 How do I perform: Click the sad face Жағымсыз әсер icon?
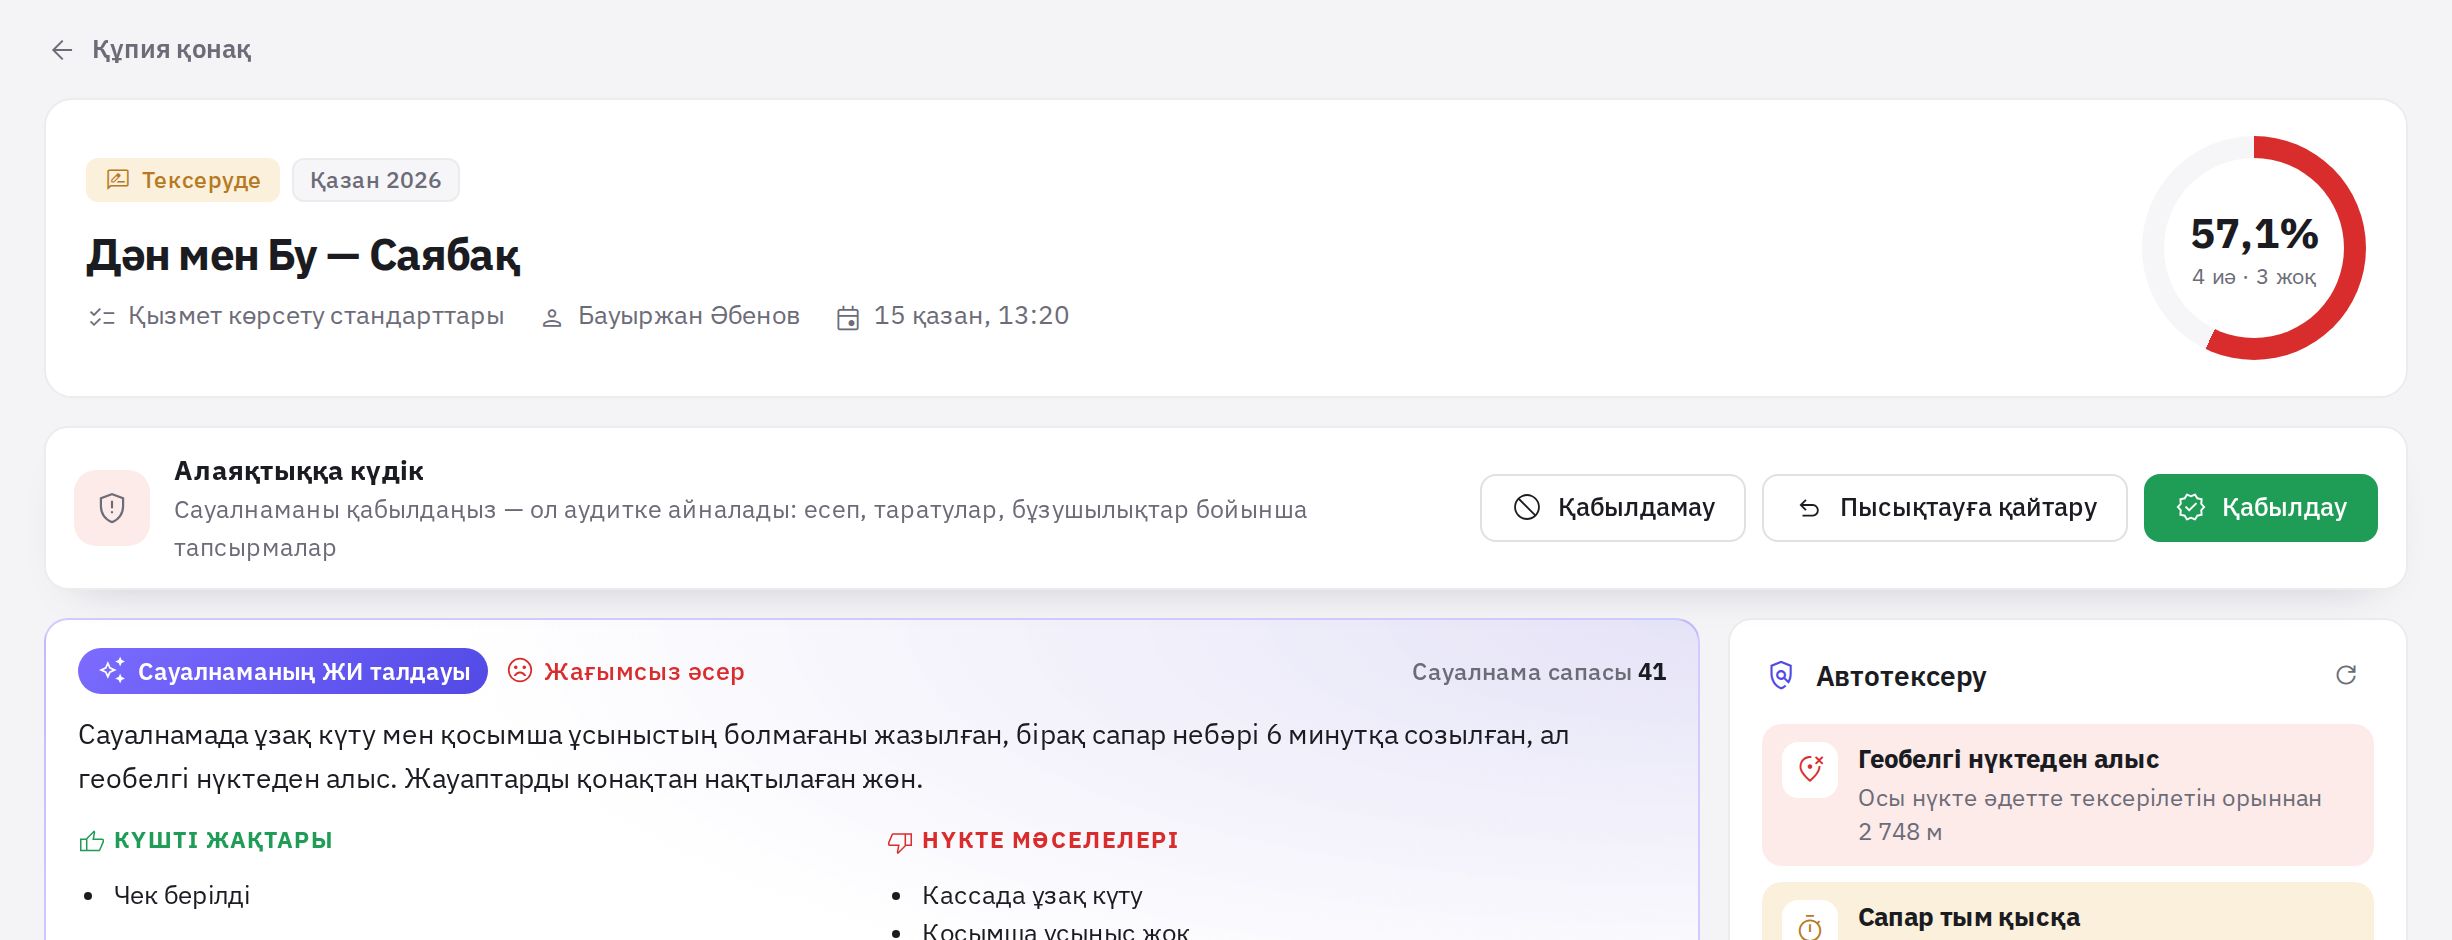[520, 671]
